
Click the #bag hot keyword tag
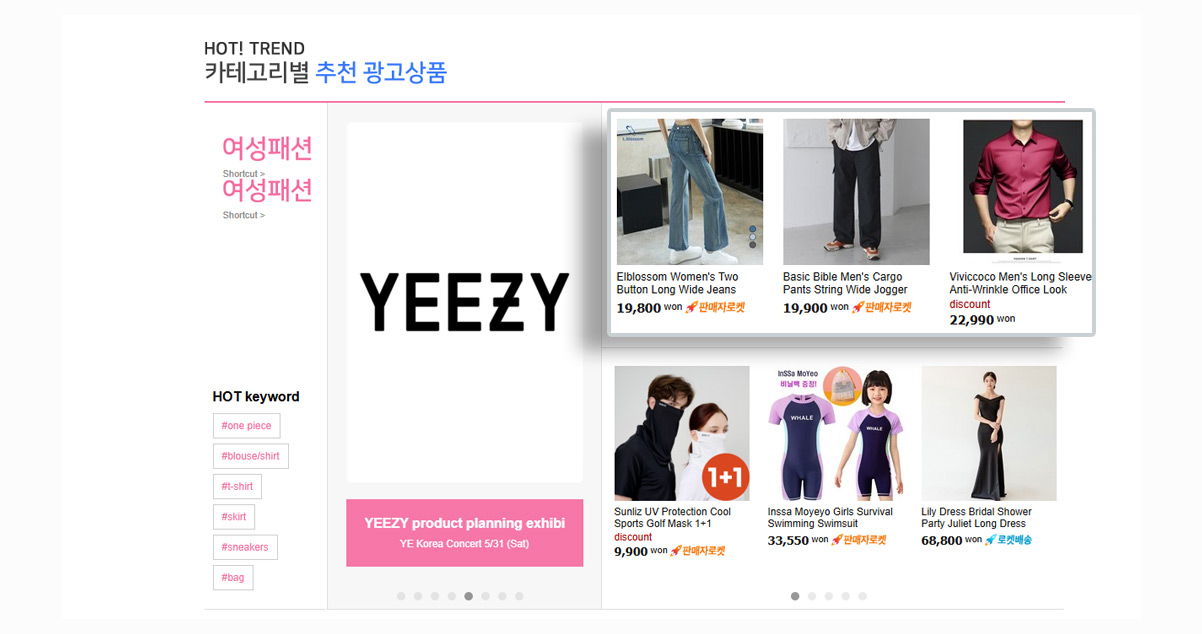(x=233, y=578)
